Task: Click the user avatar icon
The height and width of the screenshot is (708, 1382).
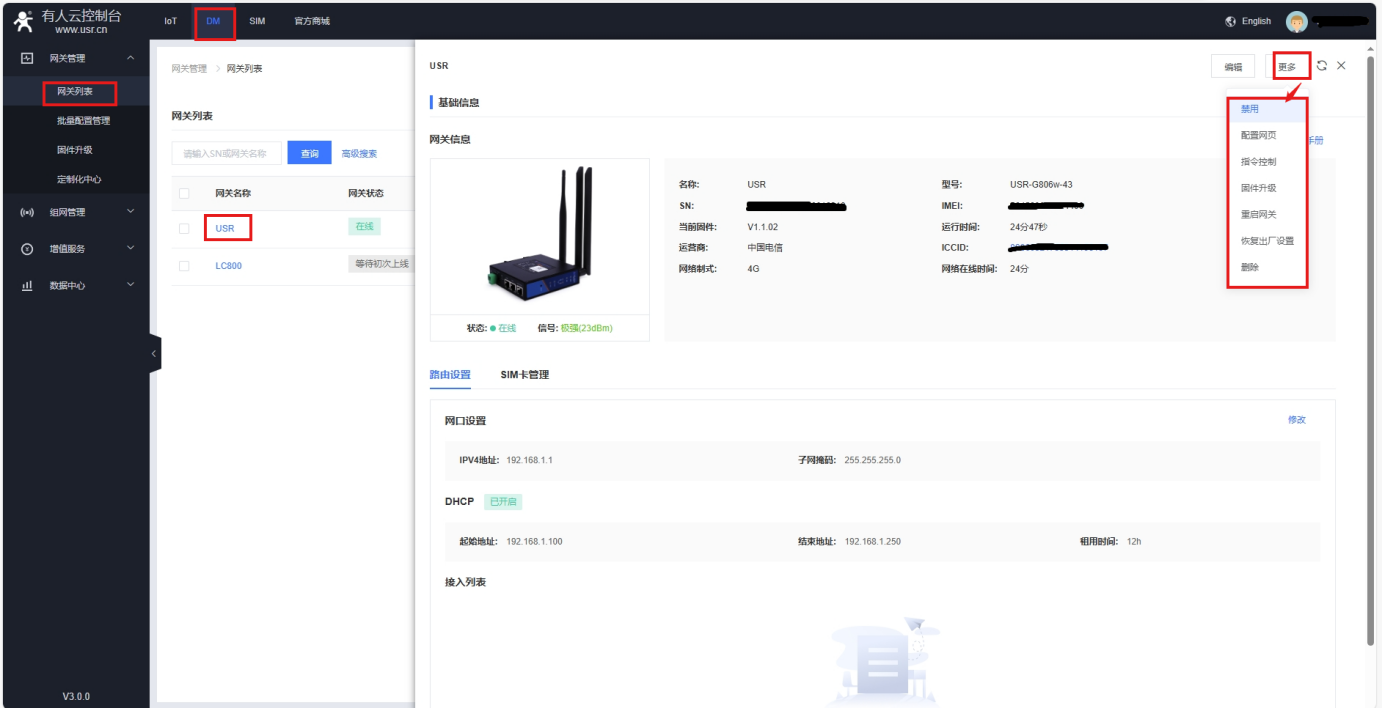Action: [1296, 22]
